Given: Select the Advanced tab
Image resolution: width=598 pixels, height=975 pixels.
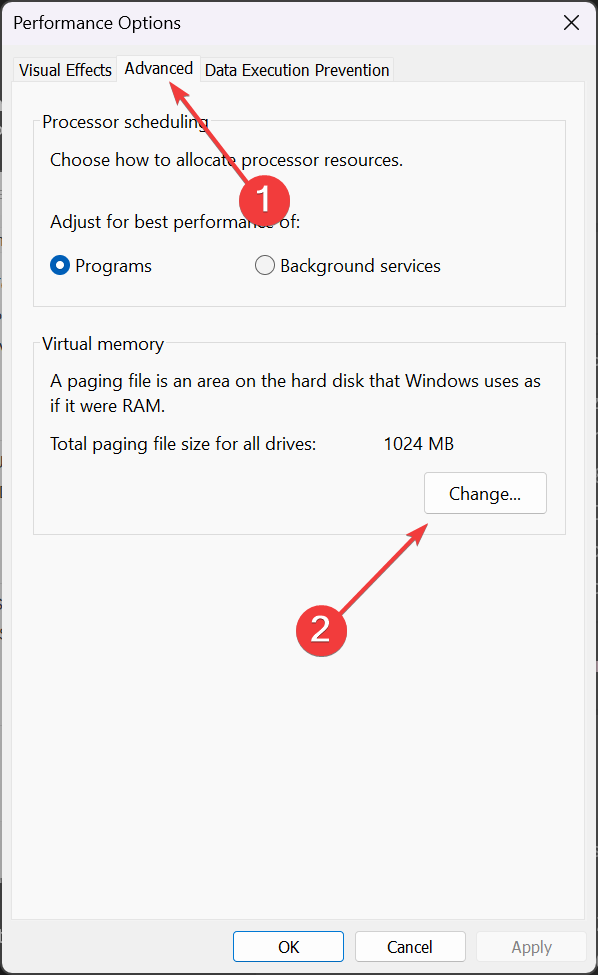Looking at the screenshot, I should tap(159, 68).
